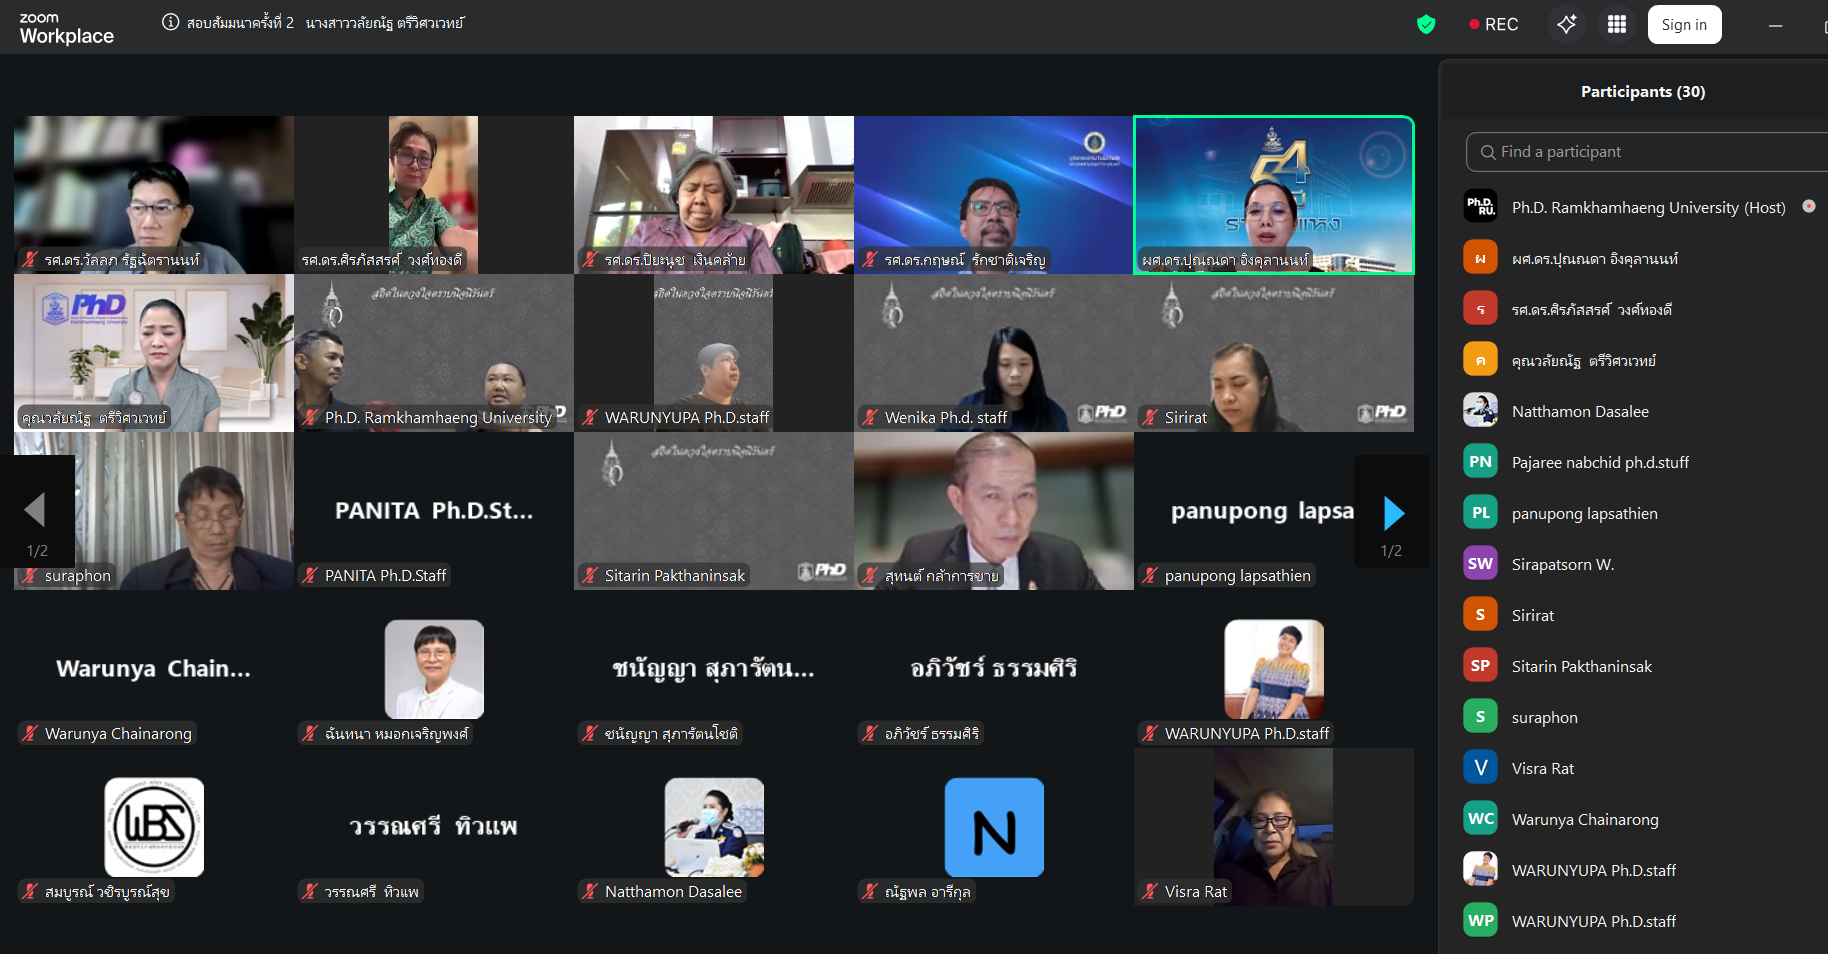1828x954 pixels.
Task: Click the meeting info icon
Action: (x=171, y=23)
